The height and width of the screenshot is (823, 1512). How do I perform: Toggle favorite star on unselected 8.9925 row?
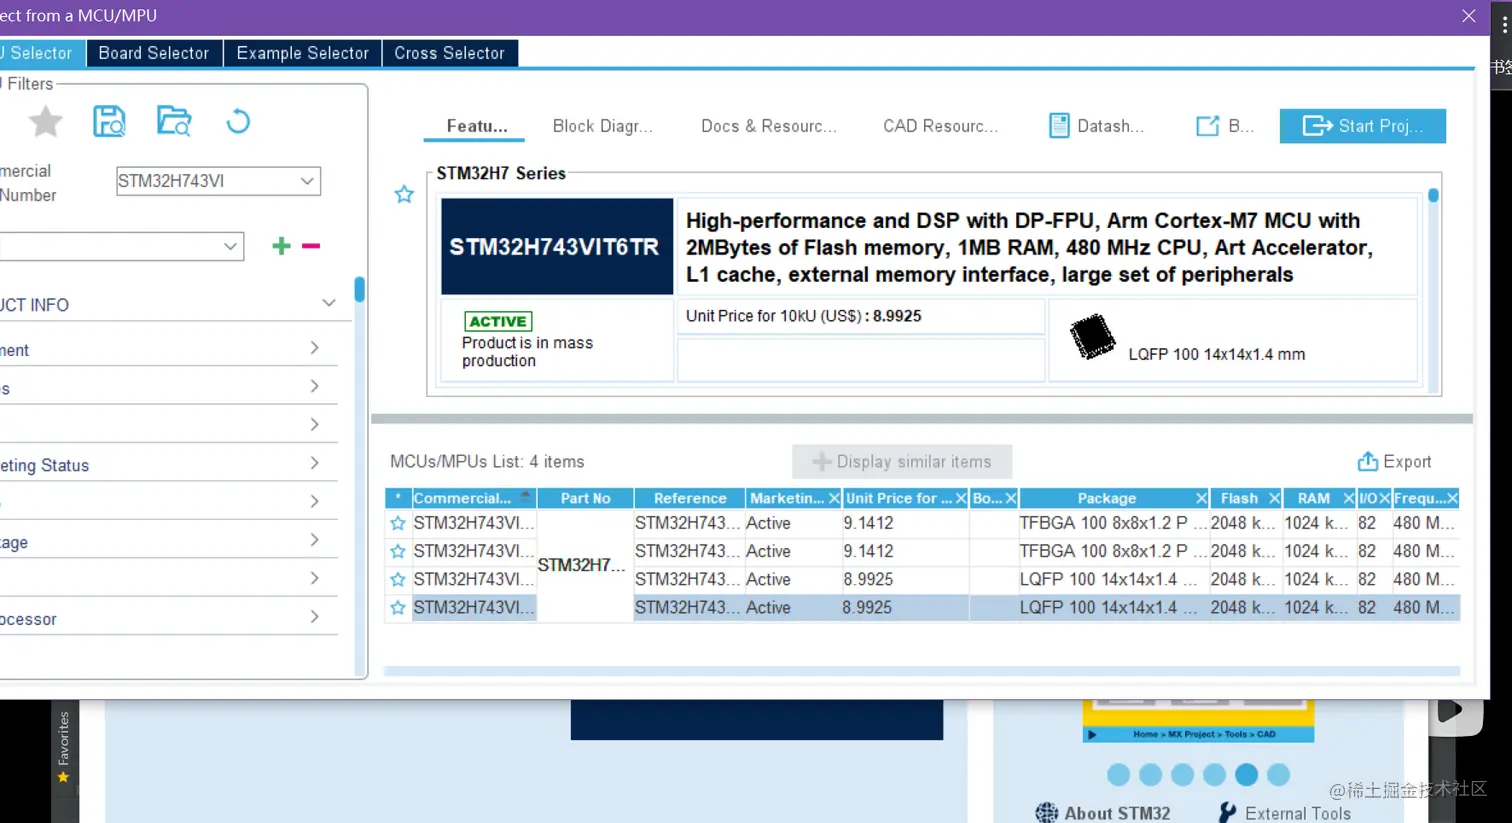point(398,579)
